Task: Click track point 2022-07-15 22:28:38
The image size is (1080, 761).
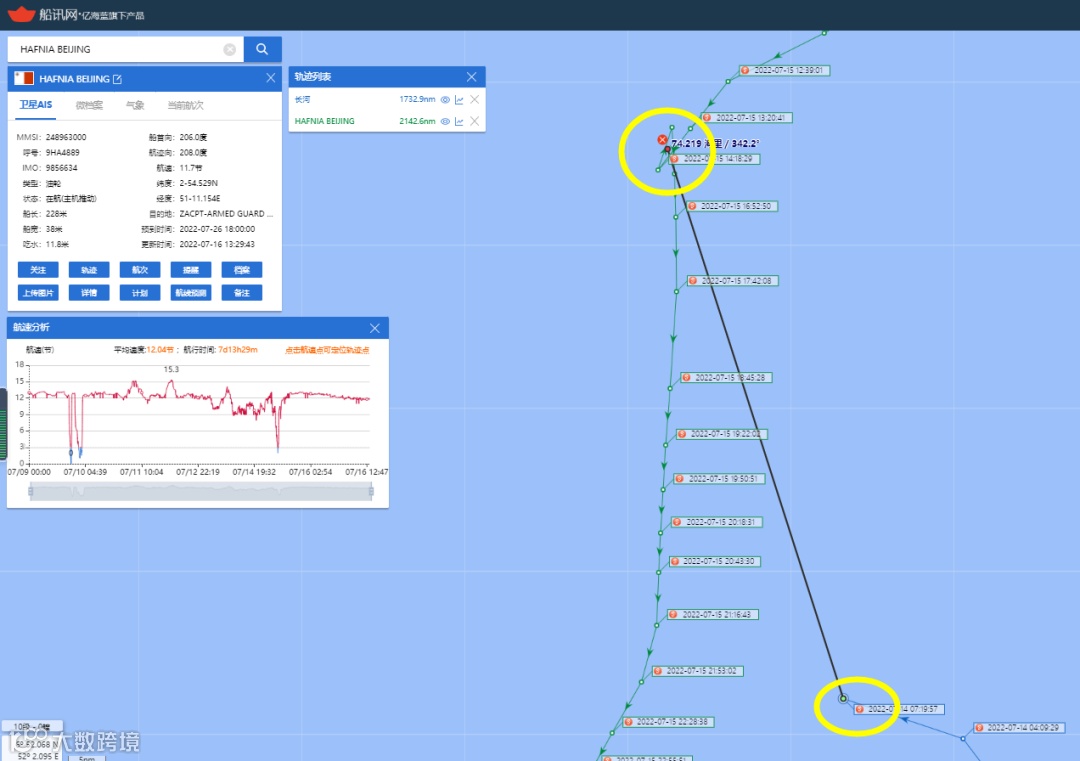Action: [x=668, y=722]
